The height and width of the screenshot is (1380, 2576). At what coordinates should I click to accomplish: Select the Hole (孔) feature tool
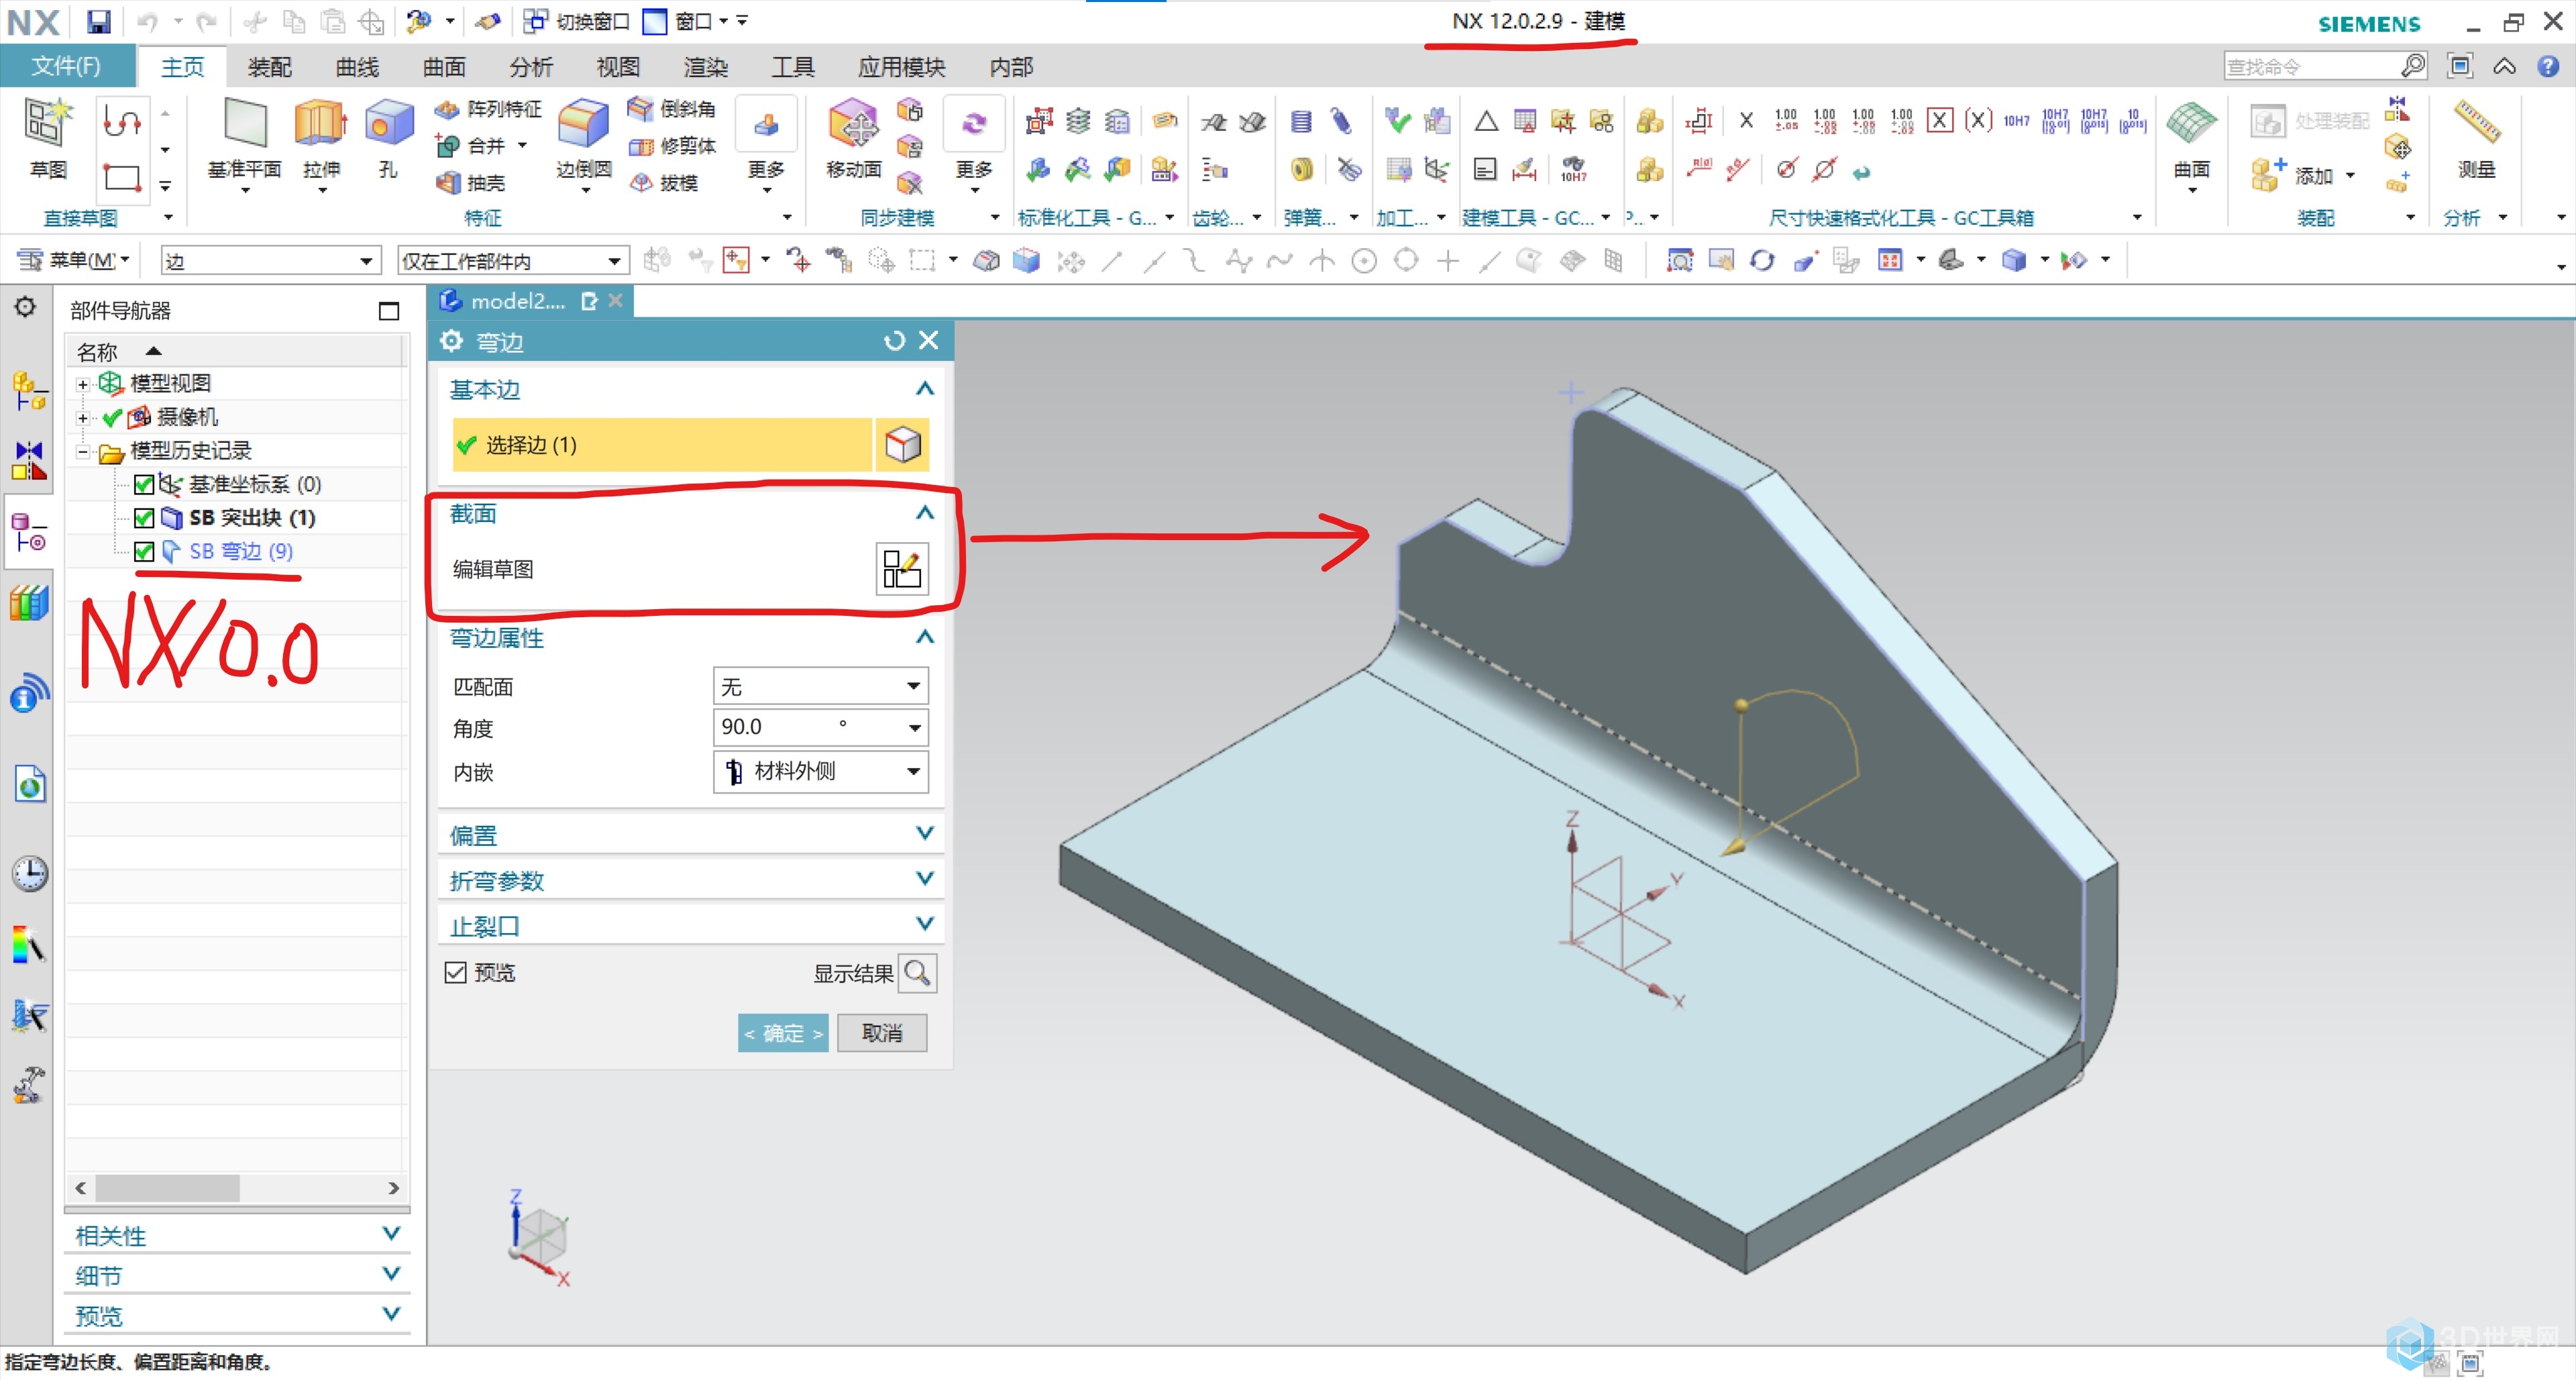pyautogui.click(x=388, y=138)
